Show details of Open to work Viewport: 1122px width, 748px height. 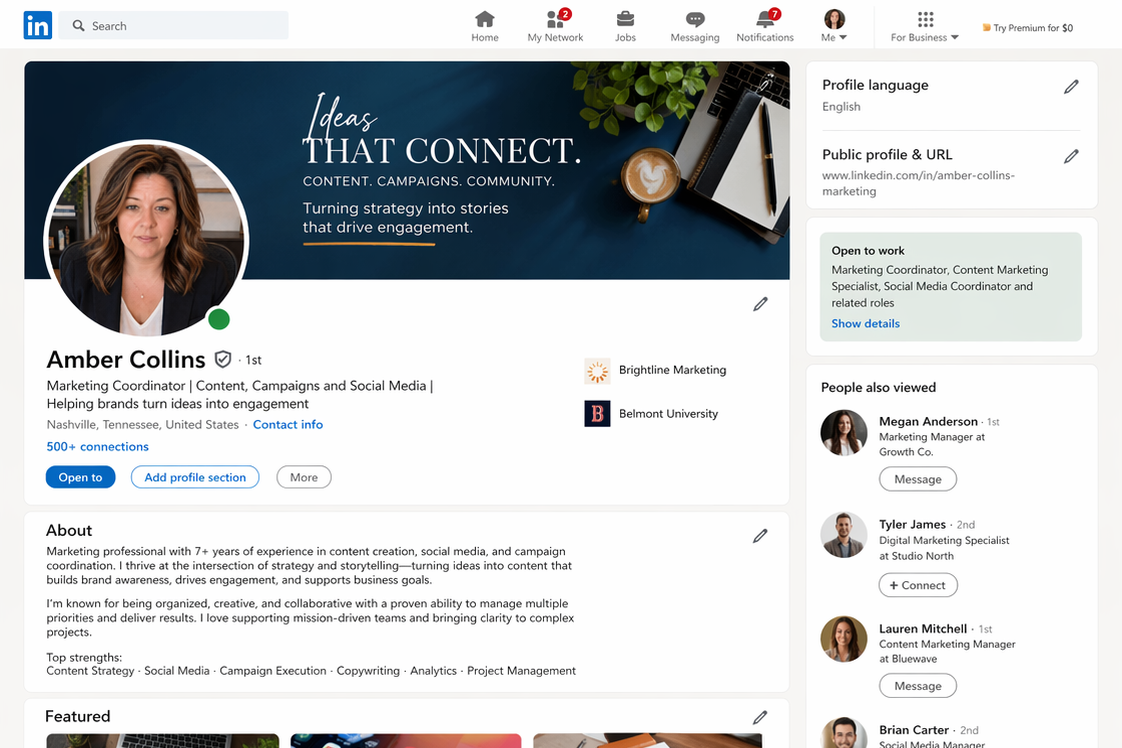point(865,324)
